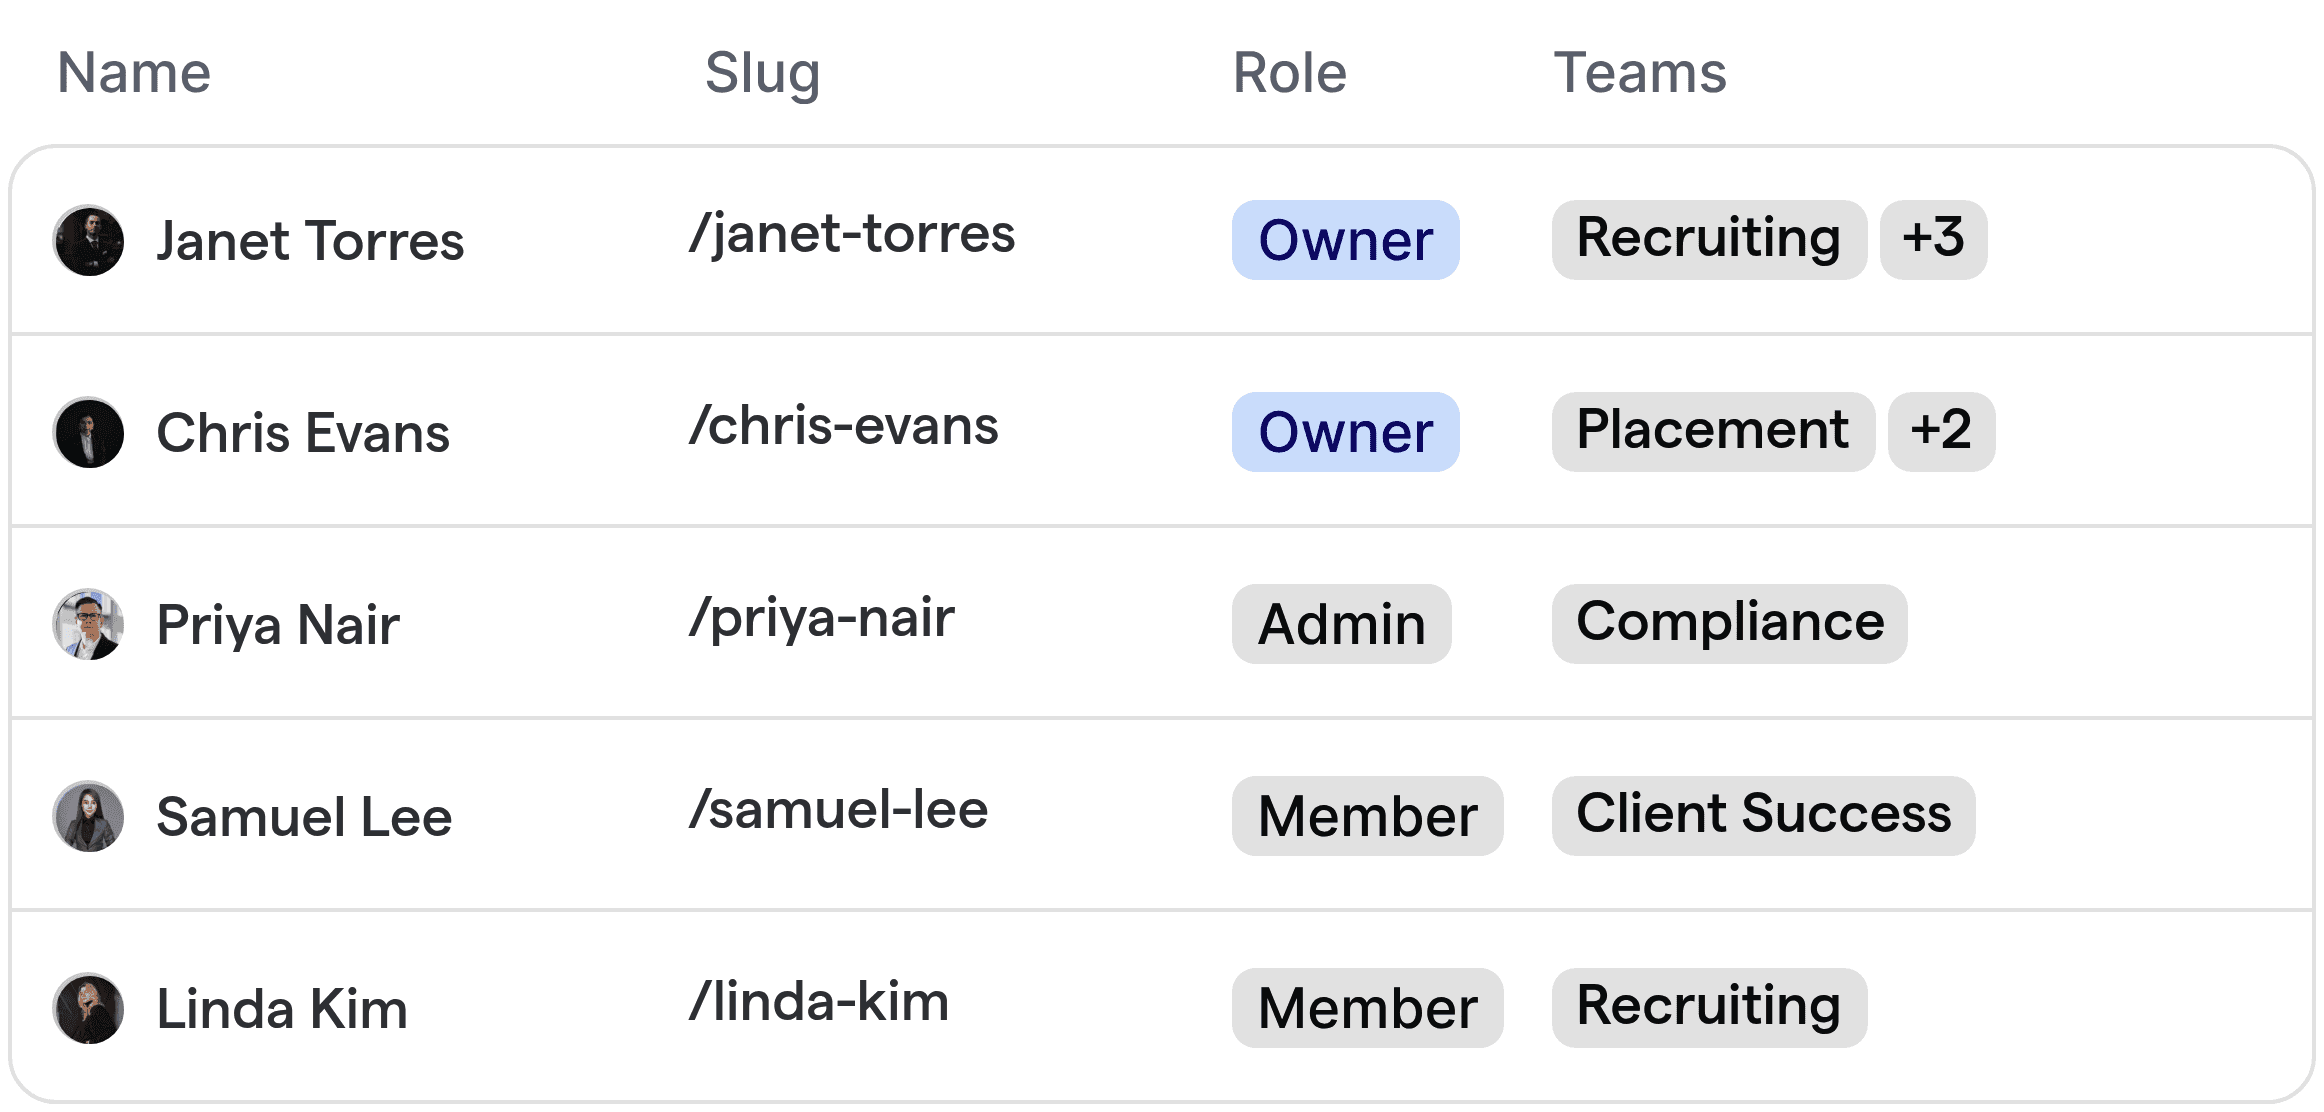
Task: Click Janet Torres's profile avatar
Action: coord(89,240)
